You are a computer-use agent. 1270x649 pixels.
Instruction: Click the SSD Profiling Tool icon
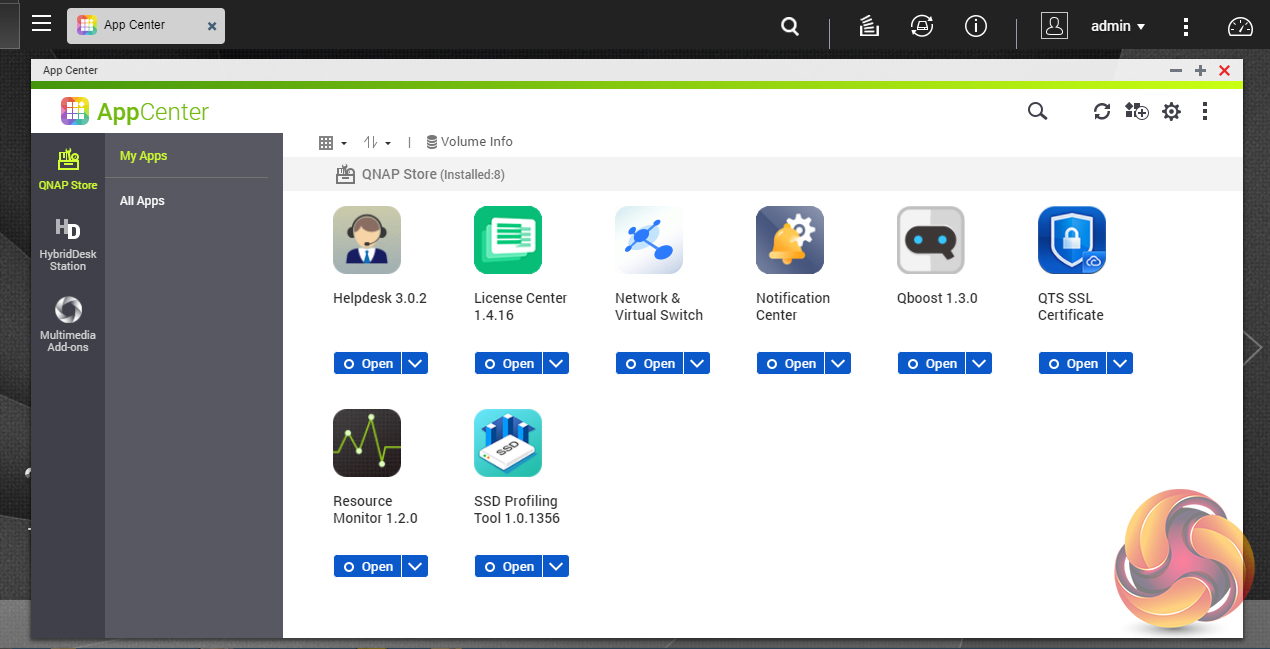[508, 443]
